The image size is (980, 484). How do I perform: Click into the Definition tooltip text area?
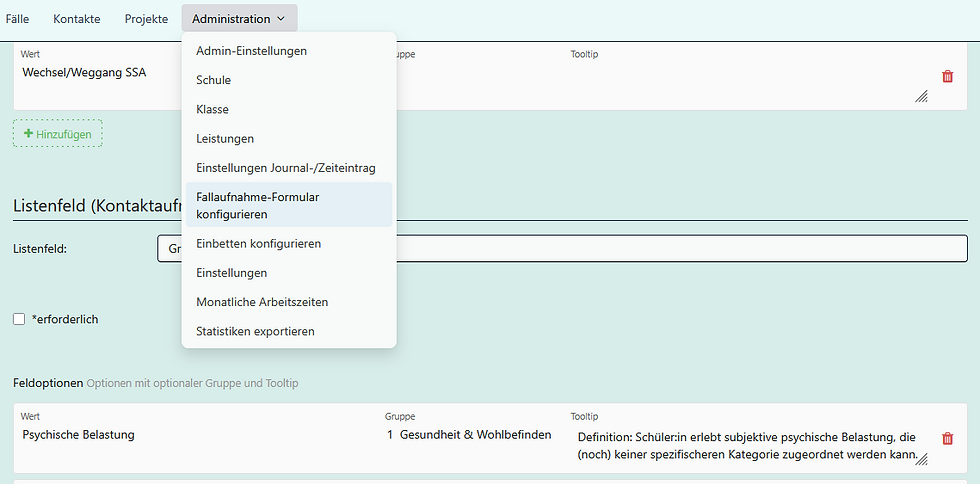[748, 446]
